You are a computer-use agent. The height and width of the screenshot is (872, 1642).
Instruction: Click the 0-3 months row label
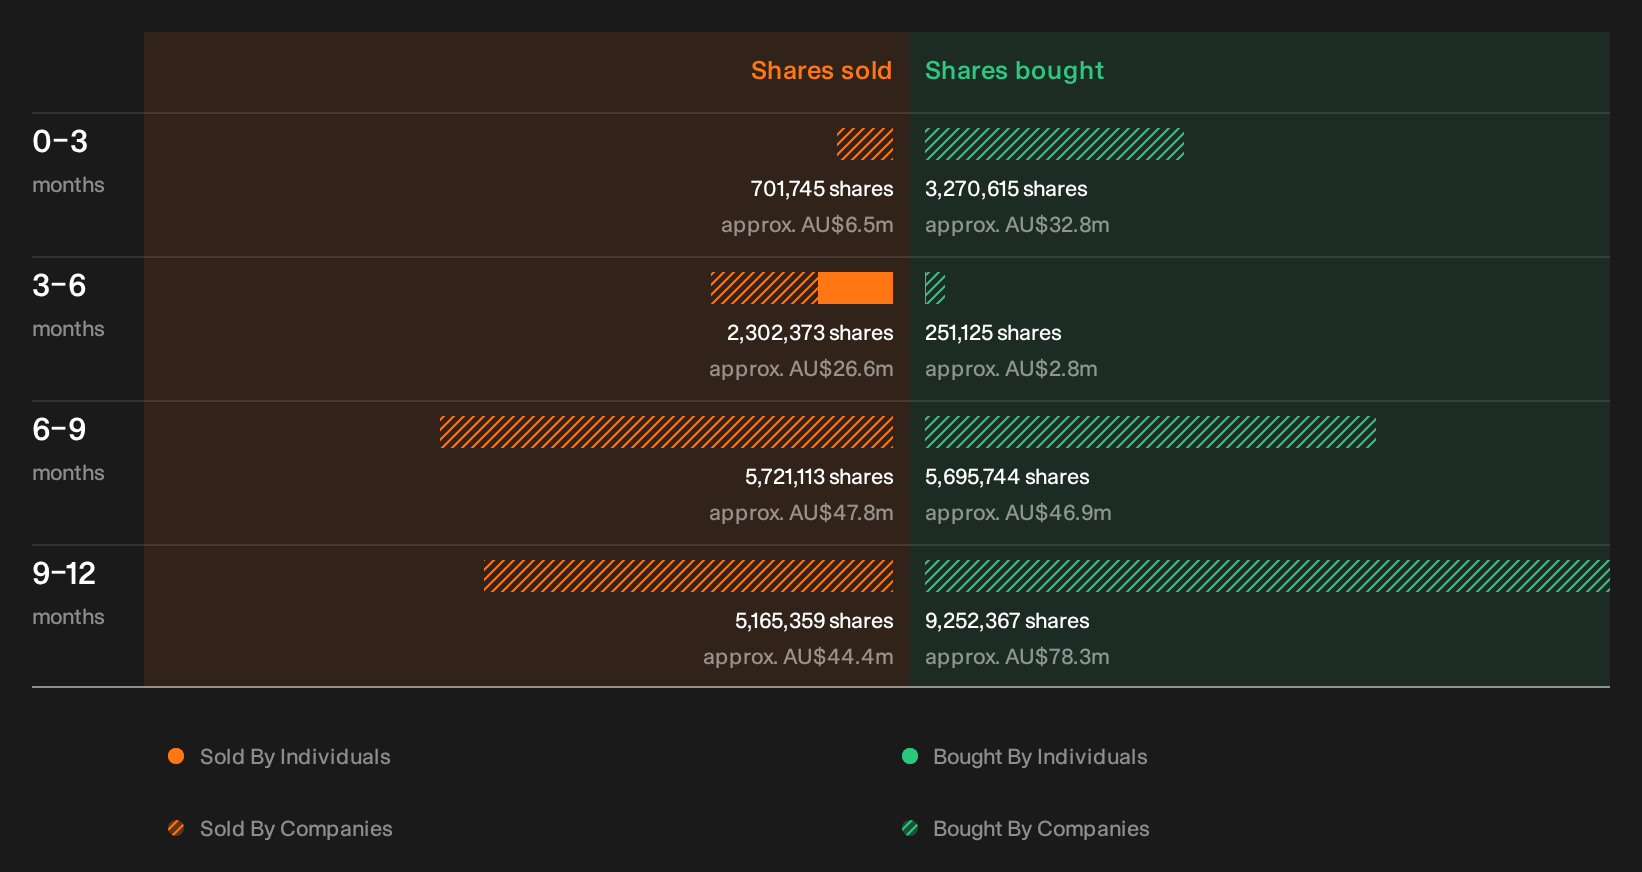pyautogui.click(x=68, y=161)
